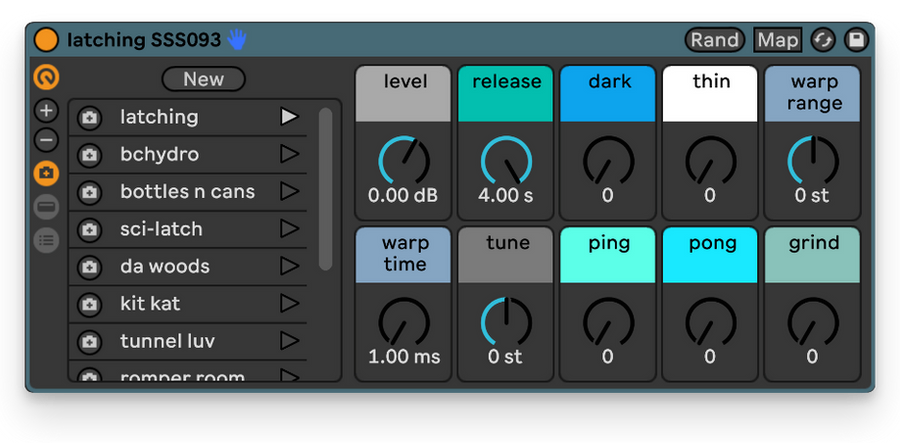
Task: Launch the bchydro variation play arrow
Action: tap(289, 154)
